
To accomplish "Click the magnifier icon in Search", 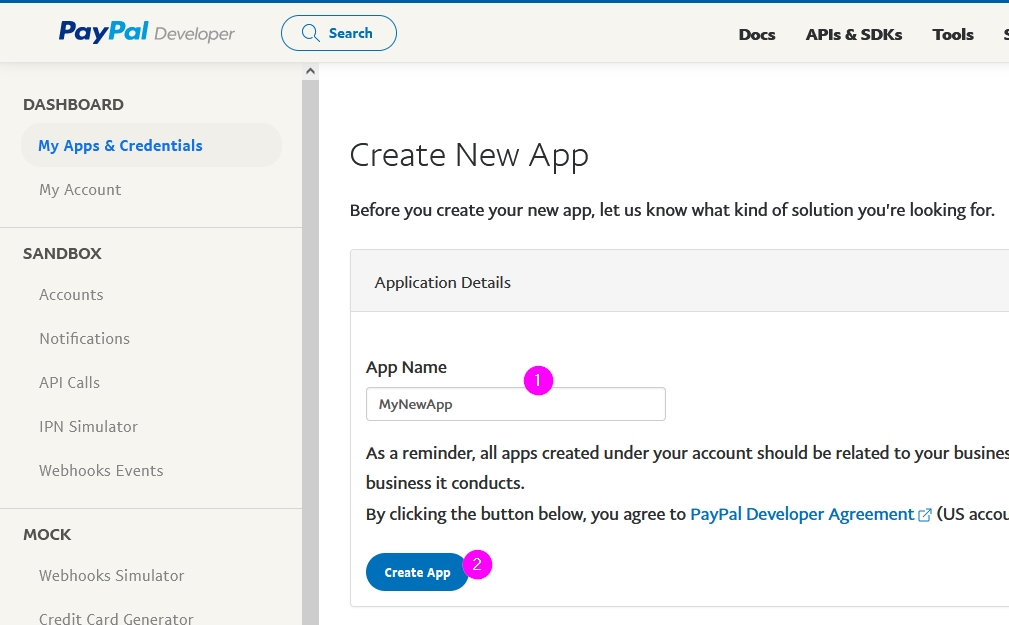I will point(311,33).
